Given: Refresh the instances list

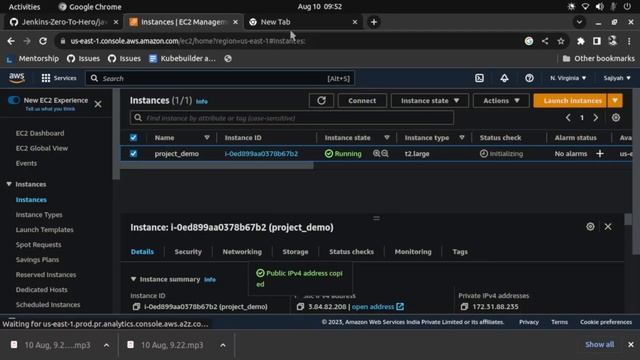Looking at the screenshot, I should point(322,100).
